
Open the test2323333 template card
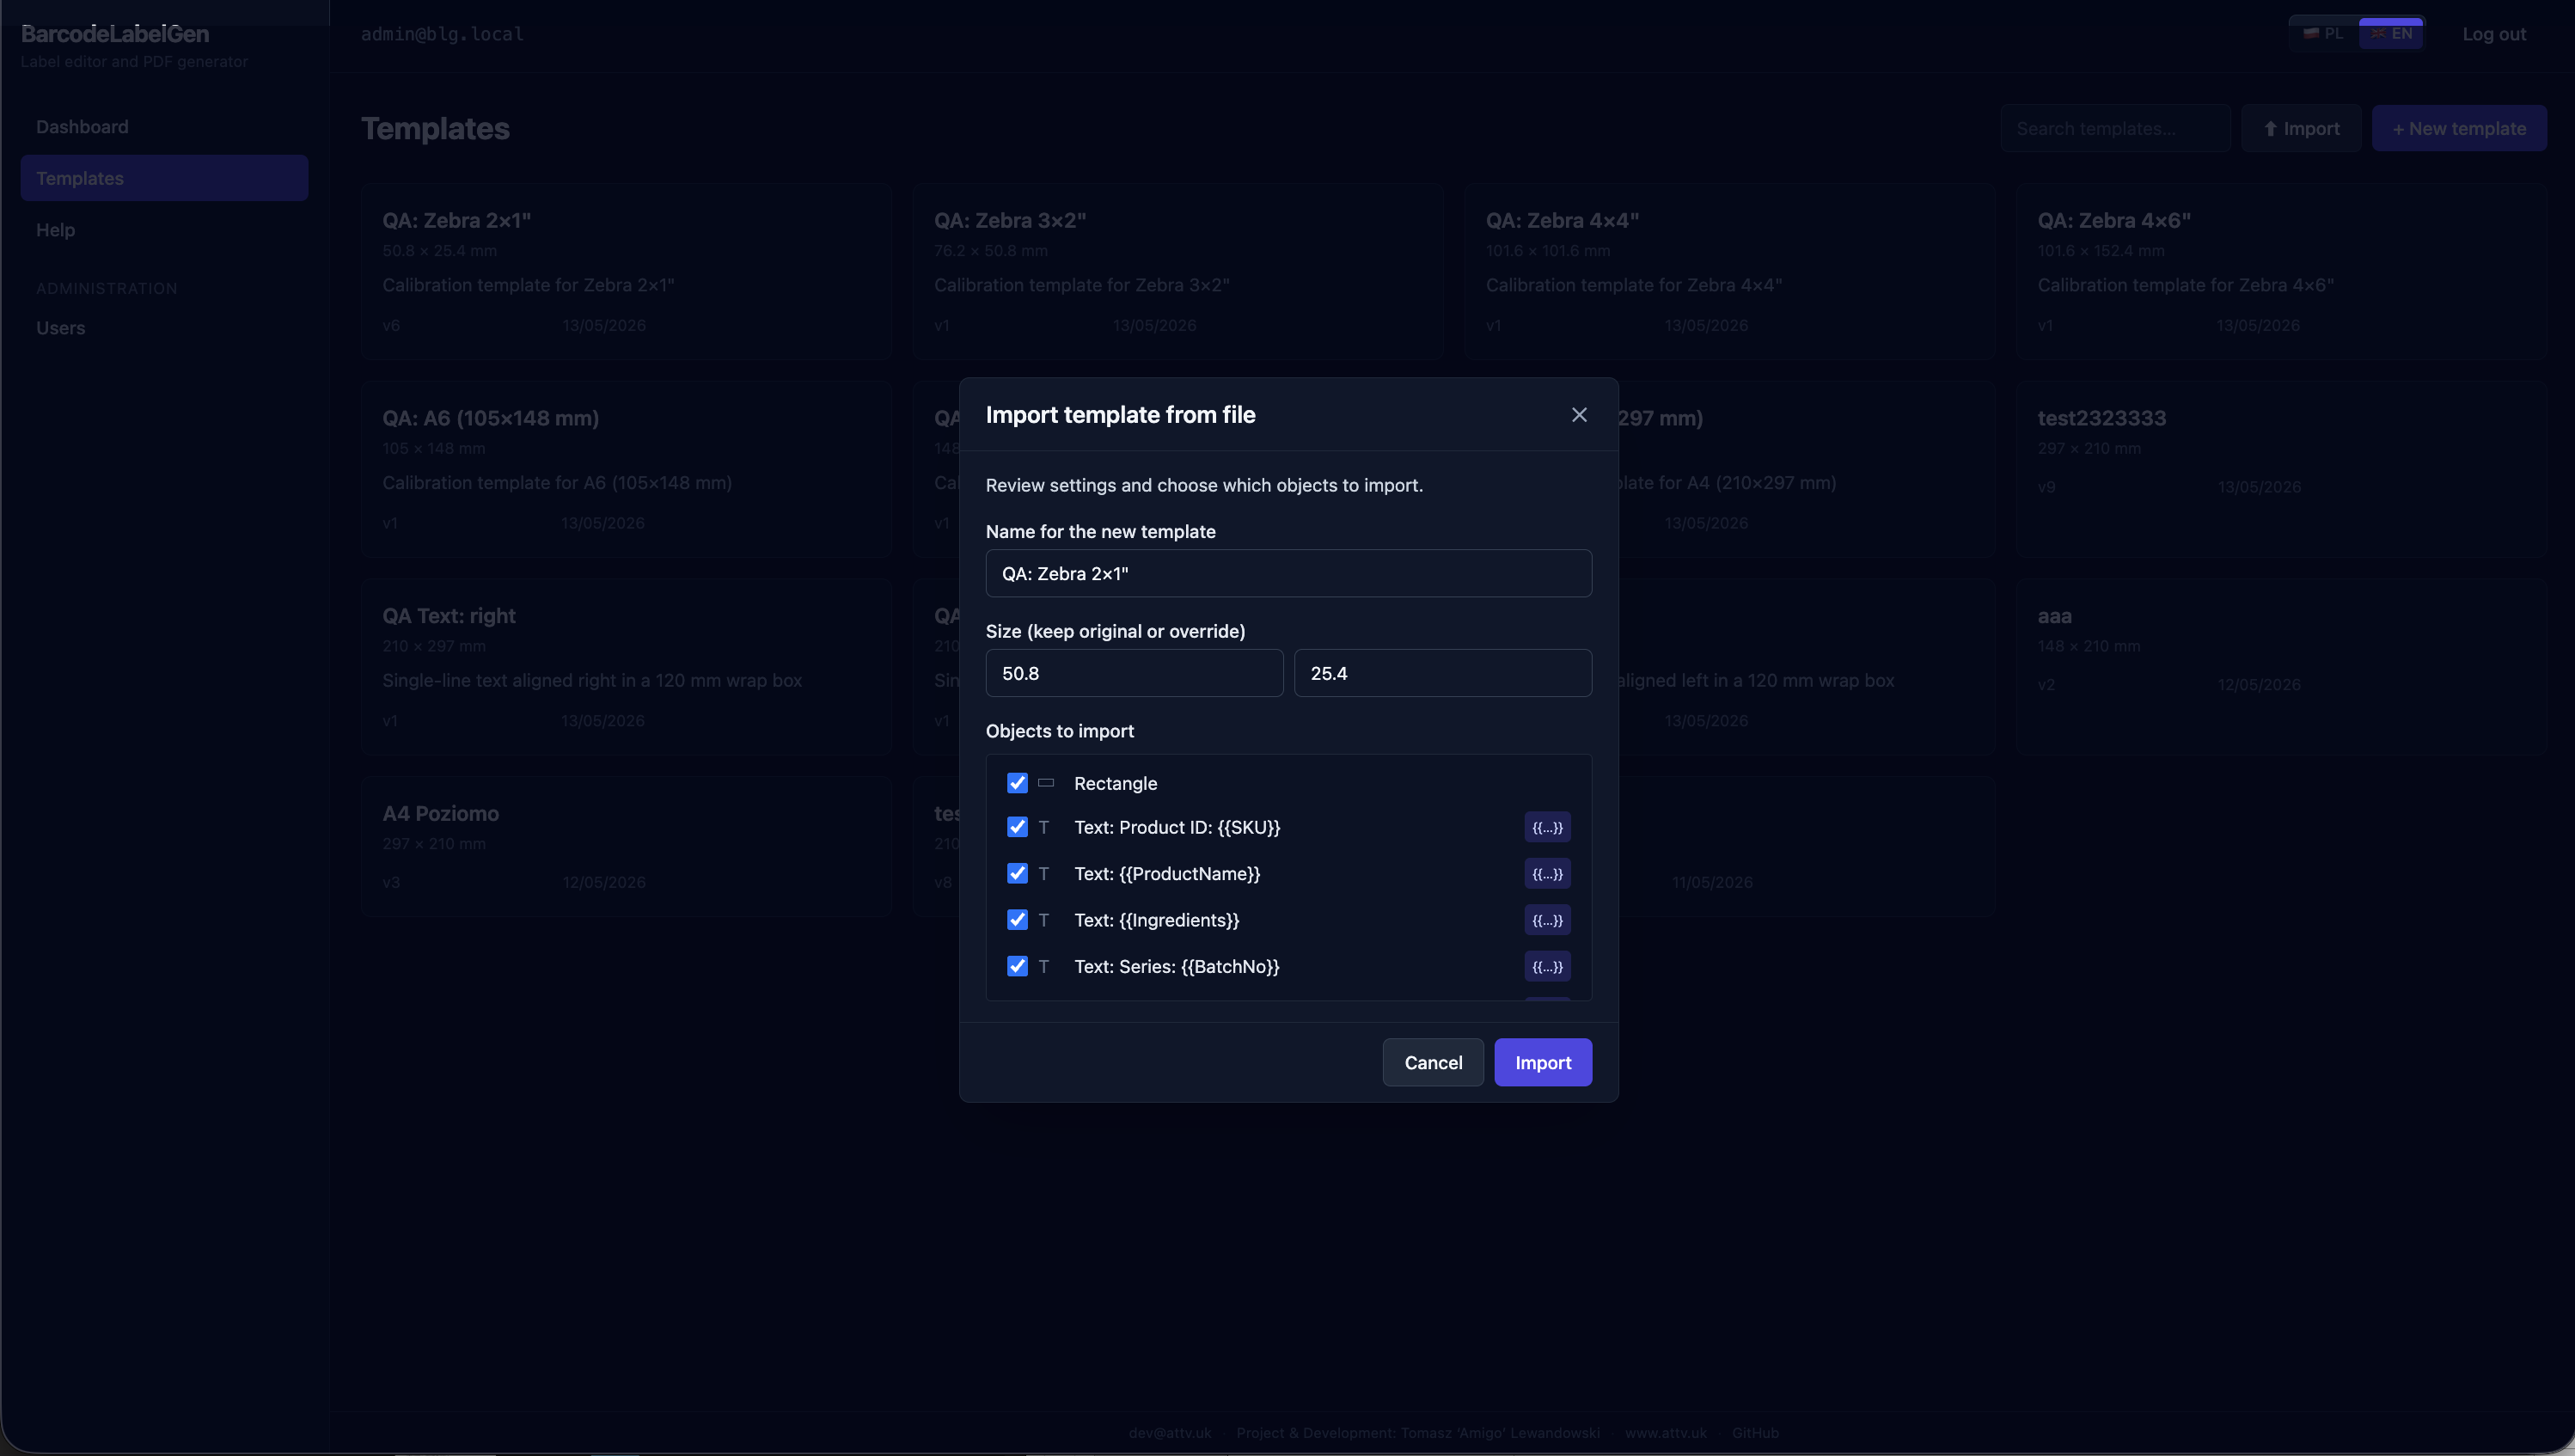pos(2282,468)
